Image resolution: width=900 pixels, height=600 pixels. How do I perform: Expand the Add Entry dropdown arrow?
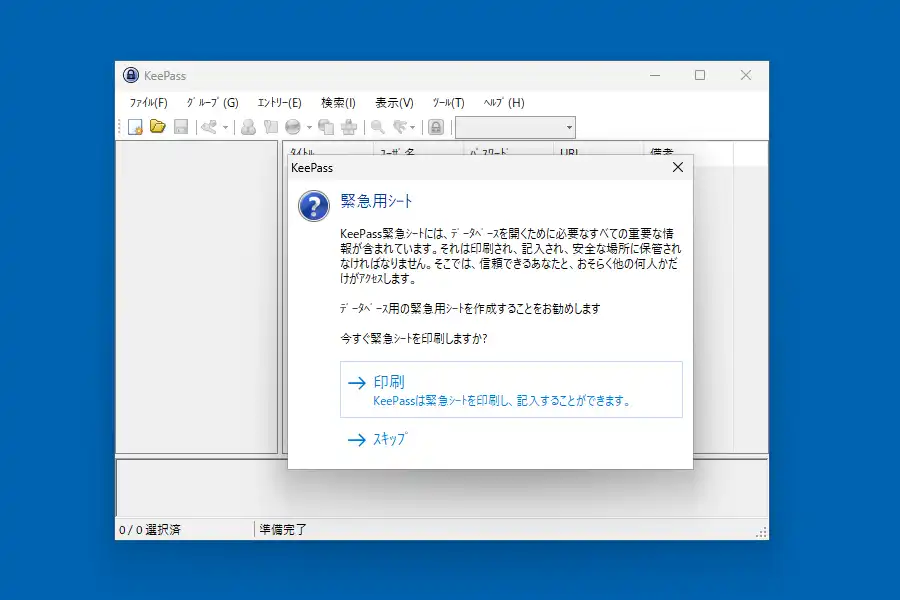(226, 127)
